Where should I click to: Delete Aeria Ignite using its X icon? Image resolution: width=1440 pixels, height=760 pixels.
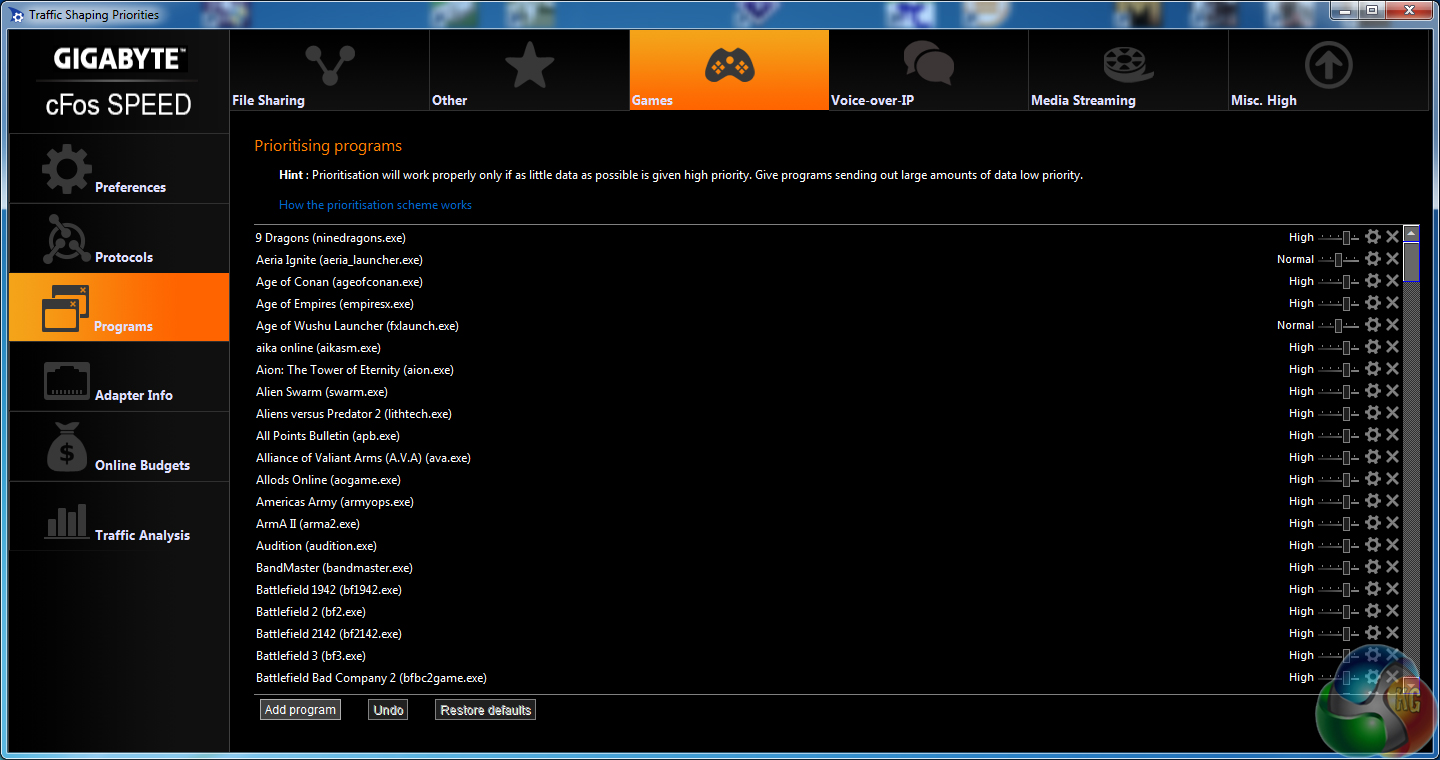pyautogui.click(x=1392, y=259)
